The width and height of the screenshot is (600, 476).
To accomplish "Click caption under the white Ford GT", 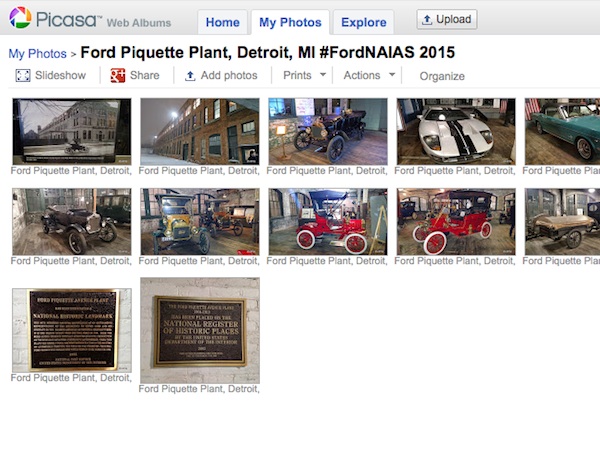I will pos(455,171).
